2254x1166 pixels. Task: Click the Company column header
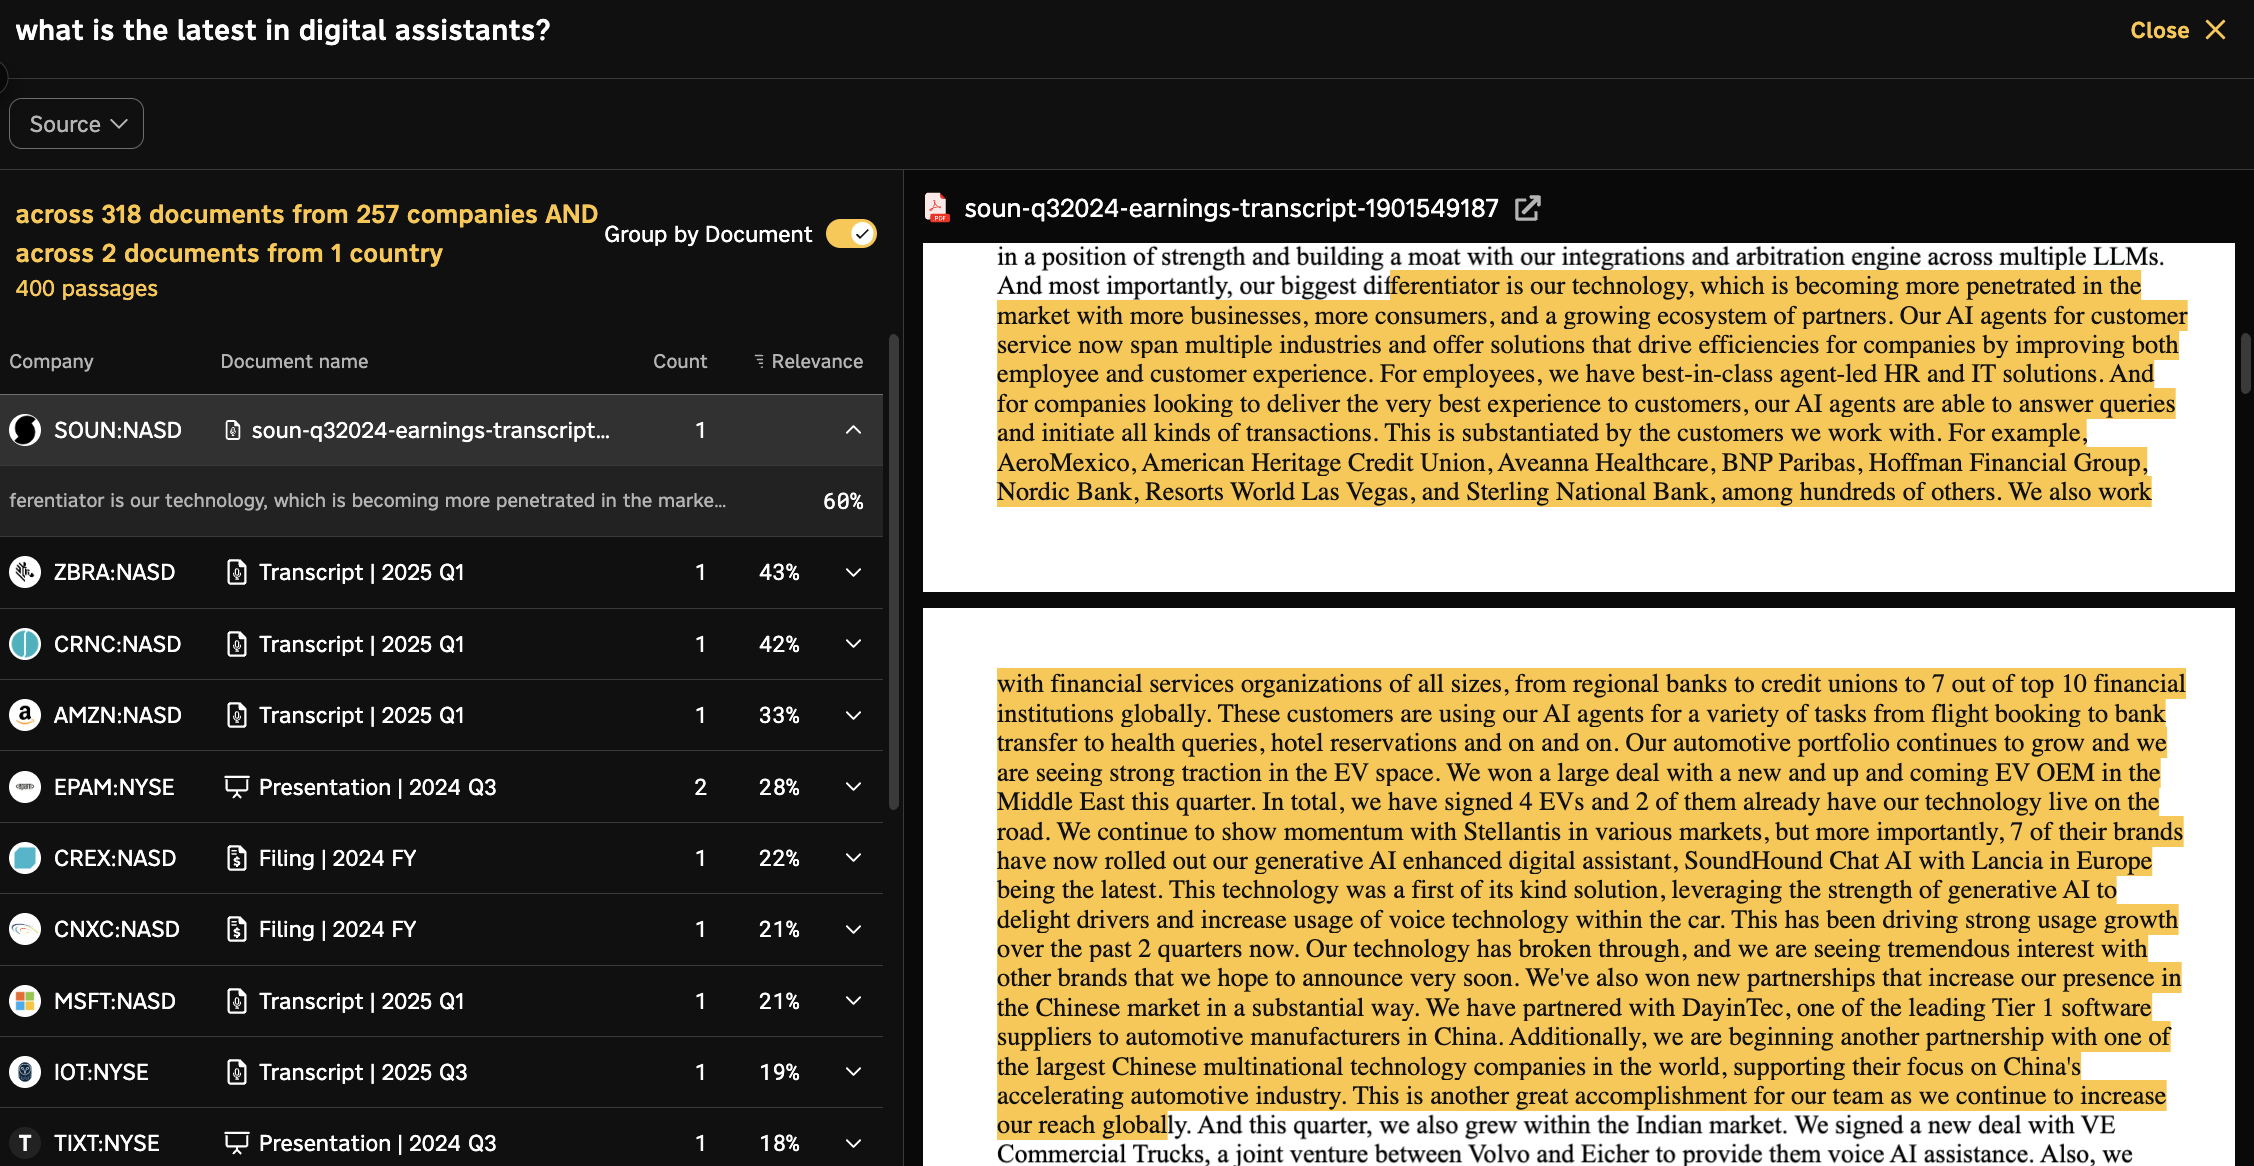(51, 361)
